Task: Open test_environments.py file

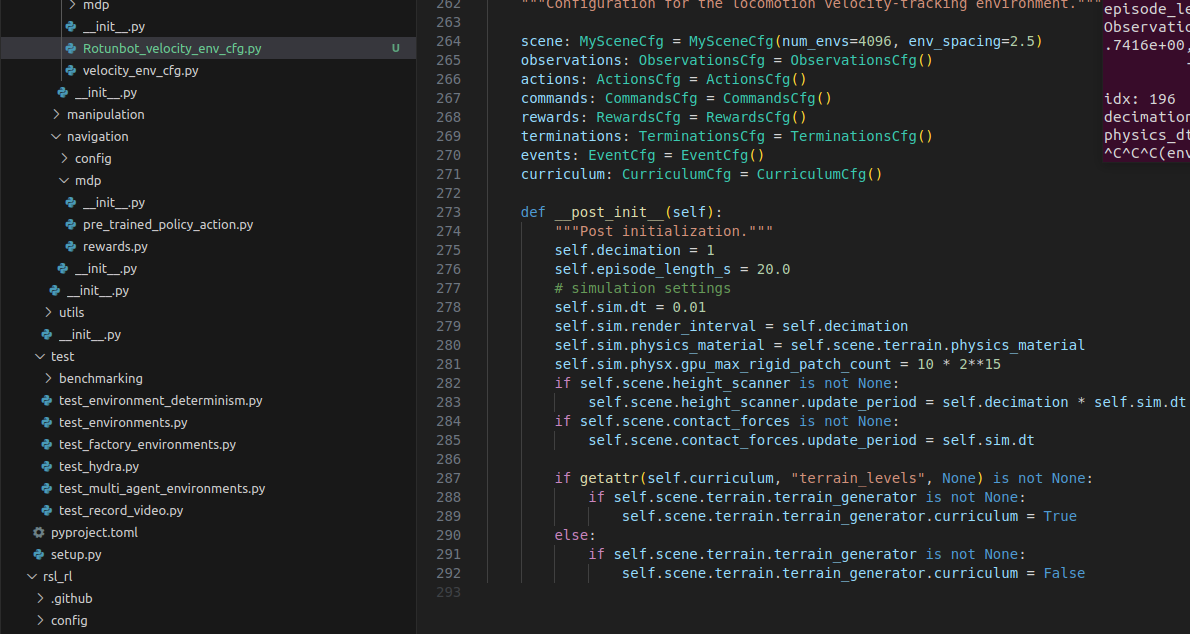Action: (123, 422)
